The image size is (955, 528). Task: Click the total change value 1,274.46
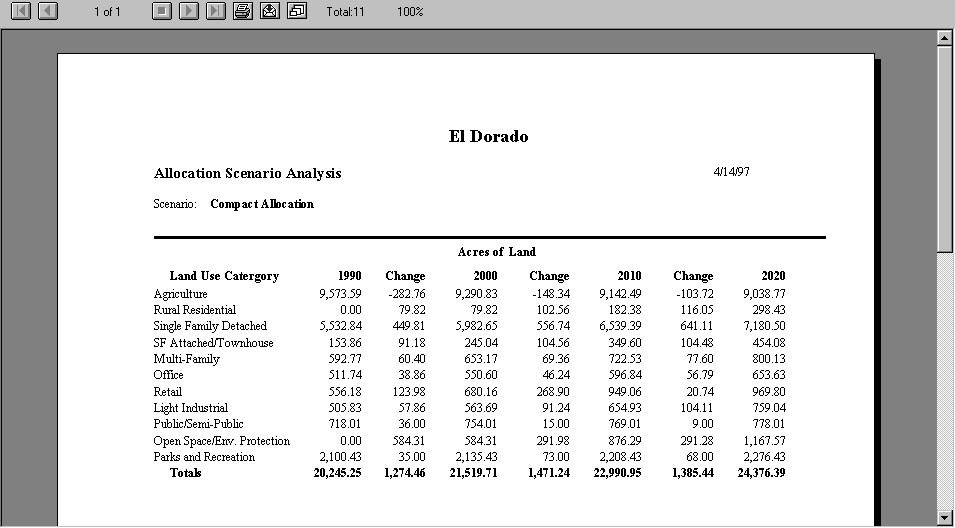click(404, 473)
